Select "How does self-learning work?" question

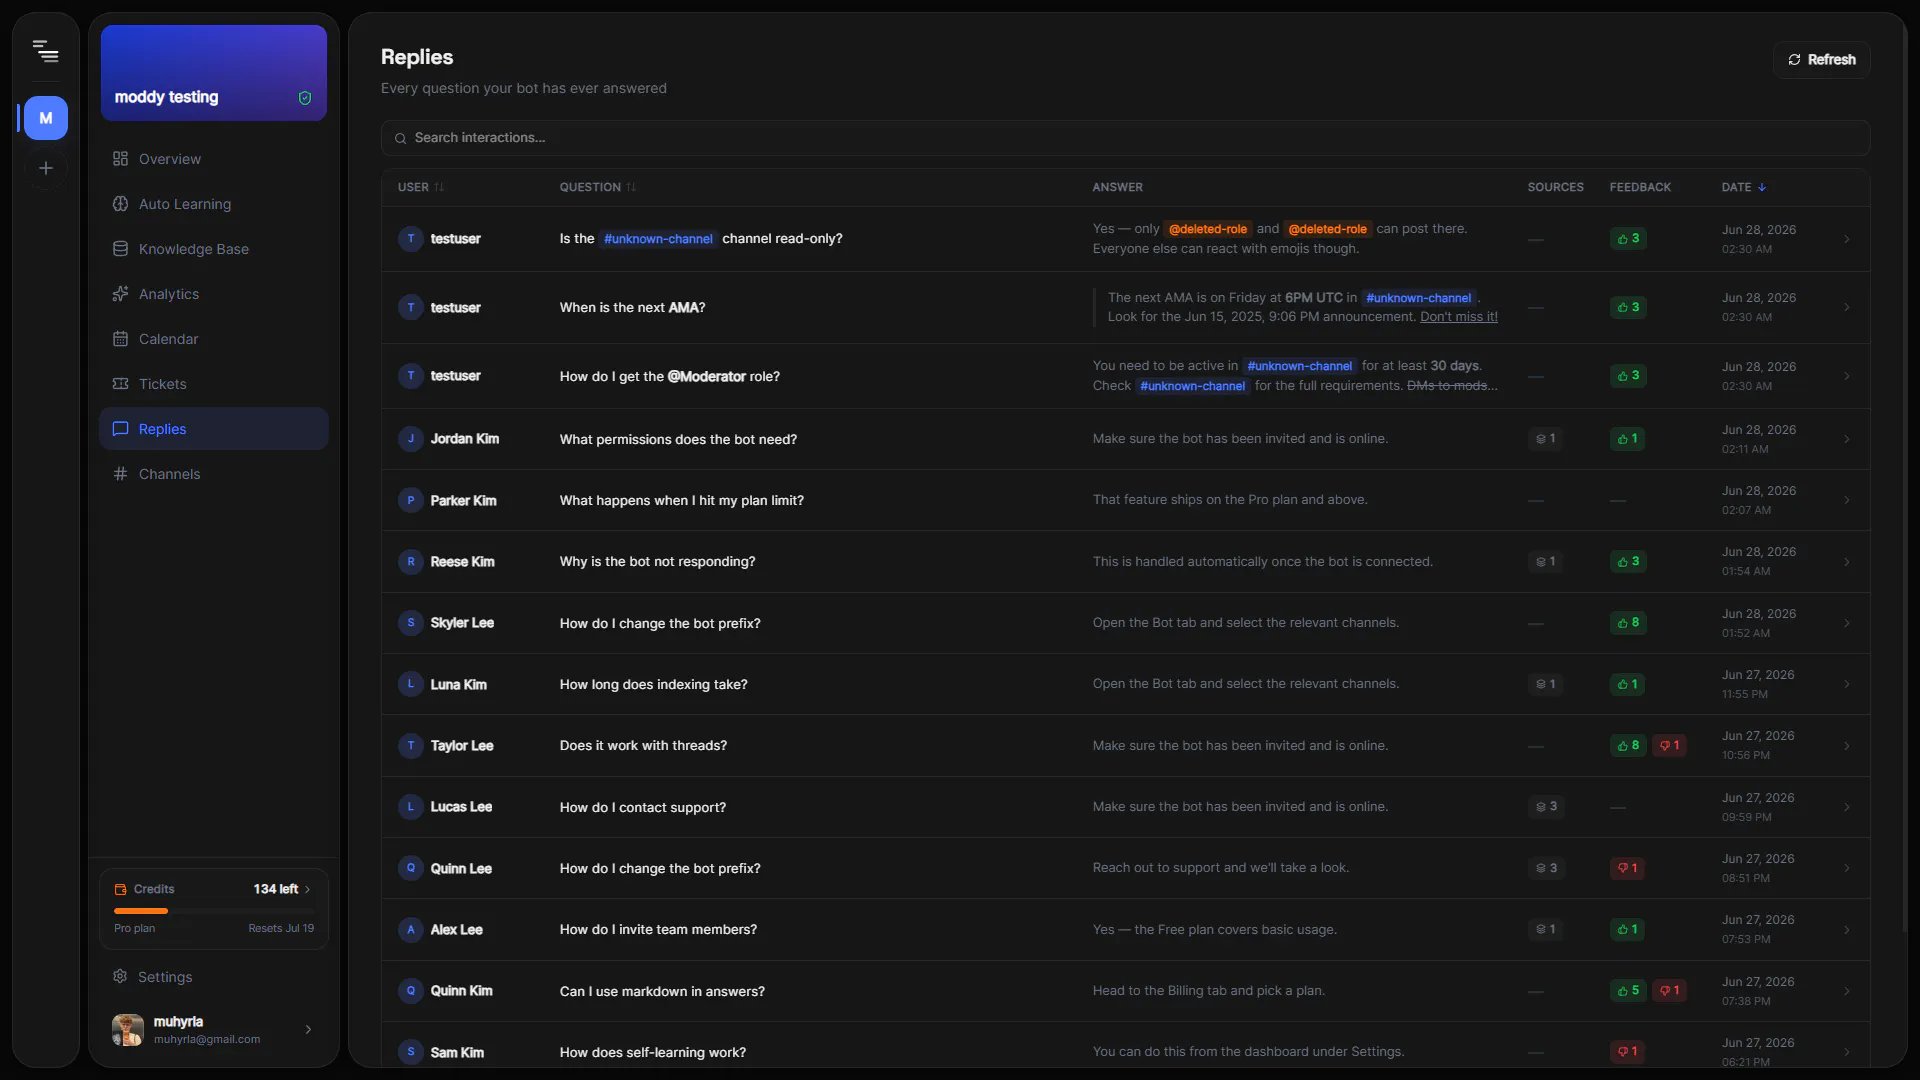tap(652, 1053)
